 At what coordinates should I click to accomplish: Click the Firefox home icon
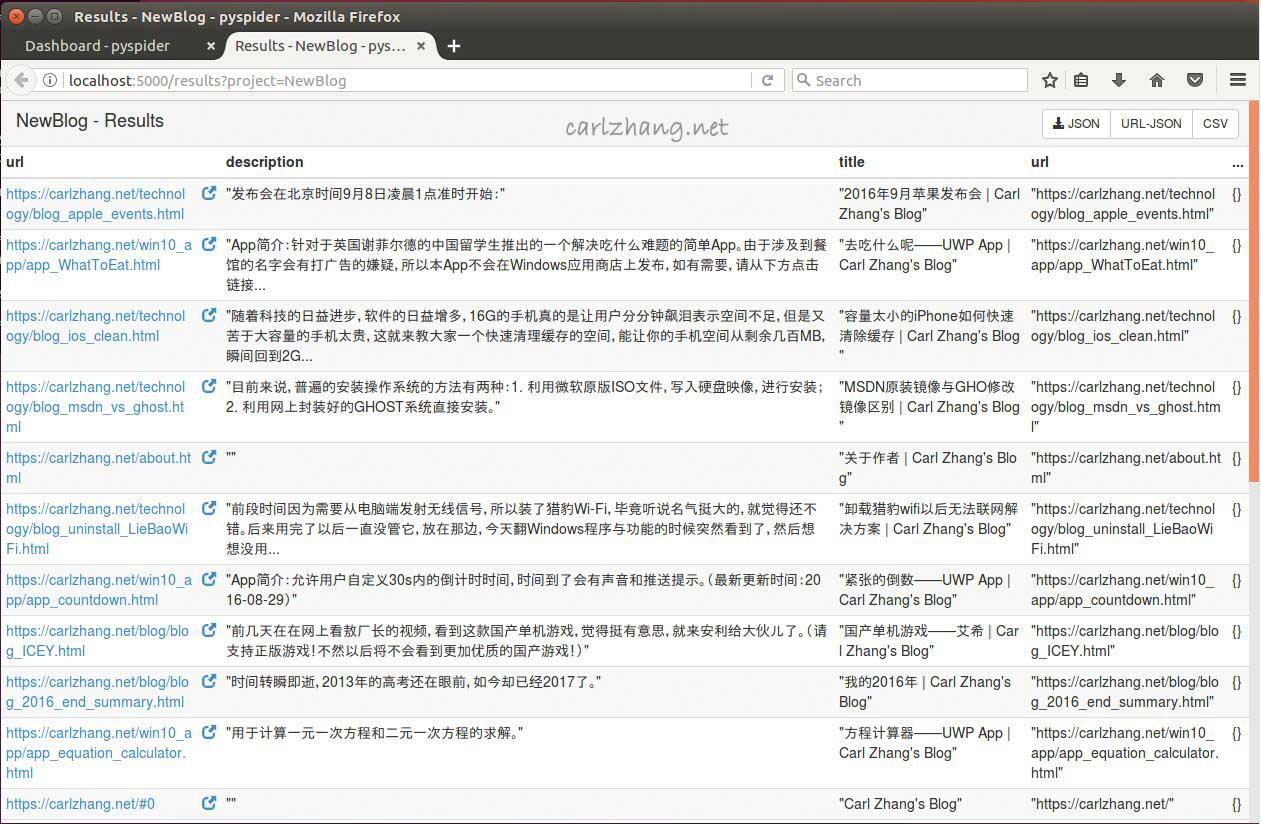click(x=1157, y=80)
